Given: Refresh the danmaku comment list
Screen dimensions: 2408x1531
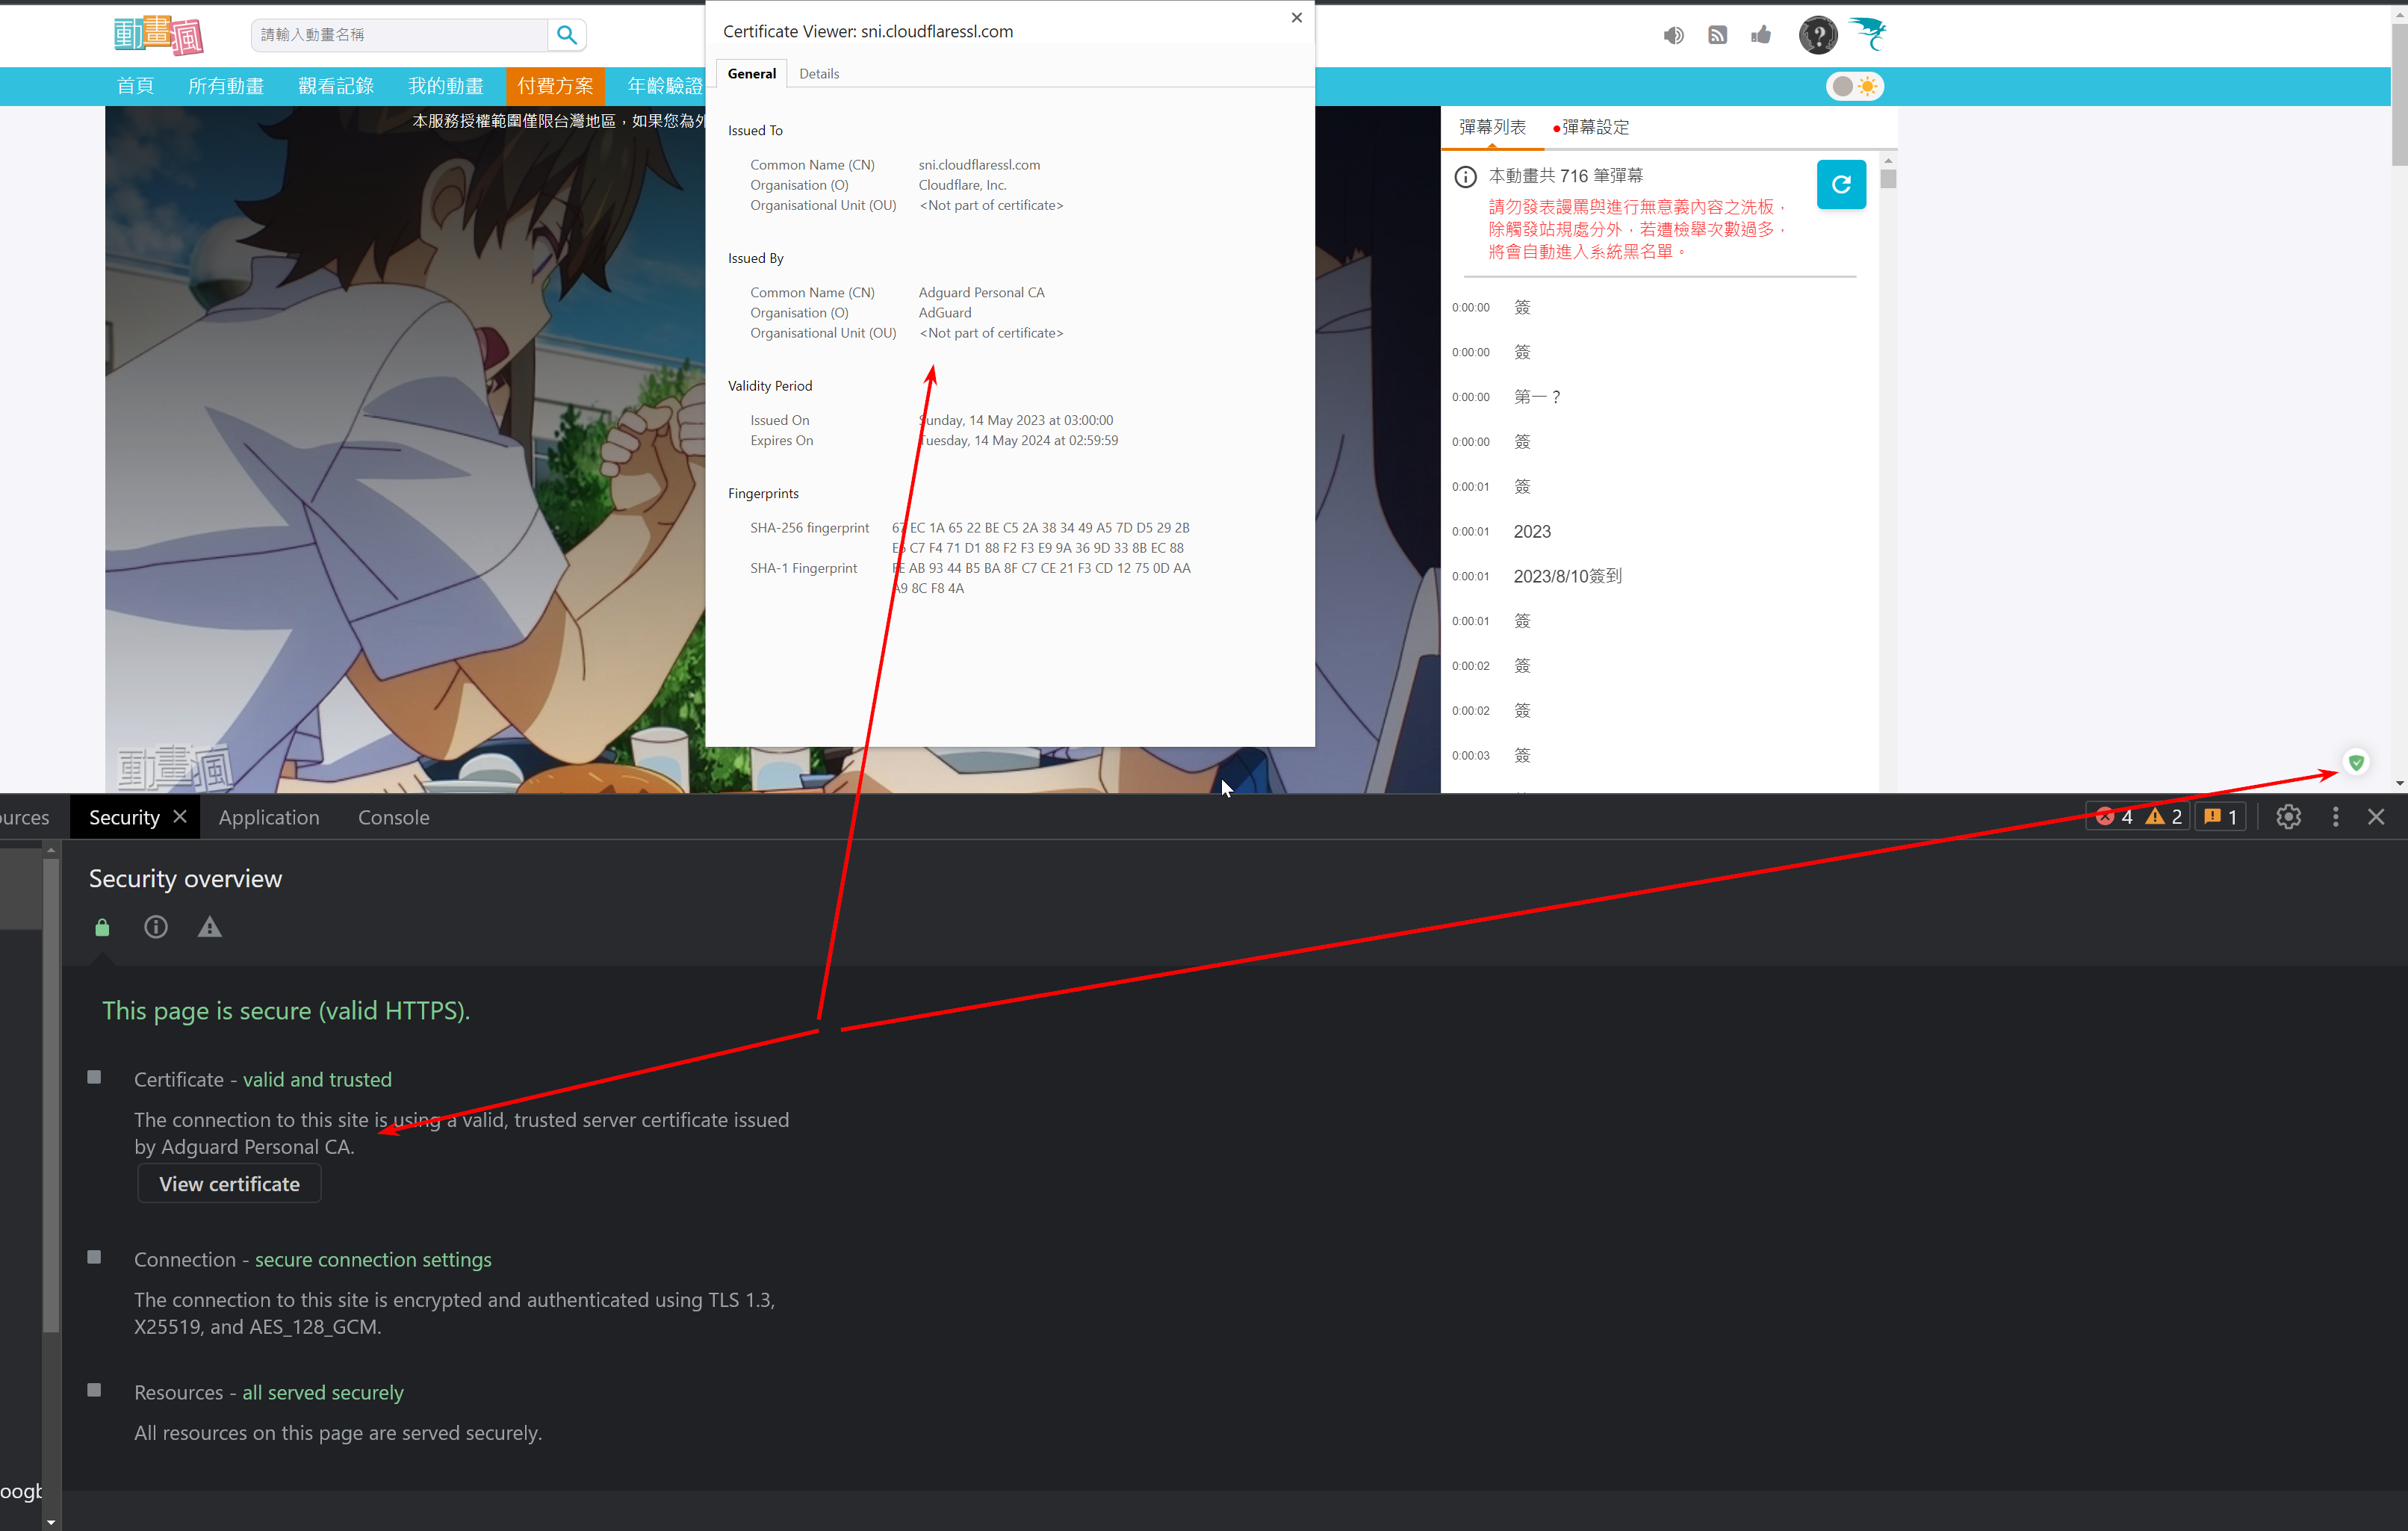Looking at the screenshot, I should coord(1841,184).
